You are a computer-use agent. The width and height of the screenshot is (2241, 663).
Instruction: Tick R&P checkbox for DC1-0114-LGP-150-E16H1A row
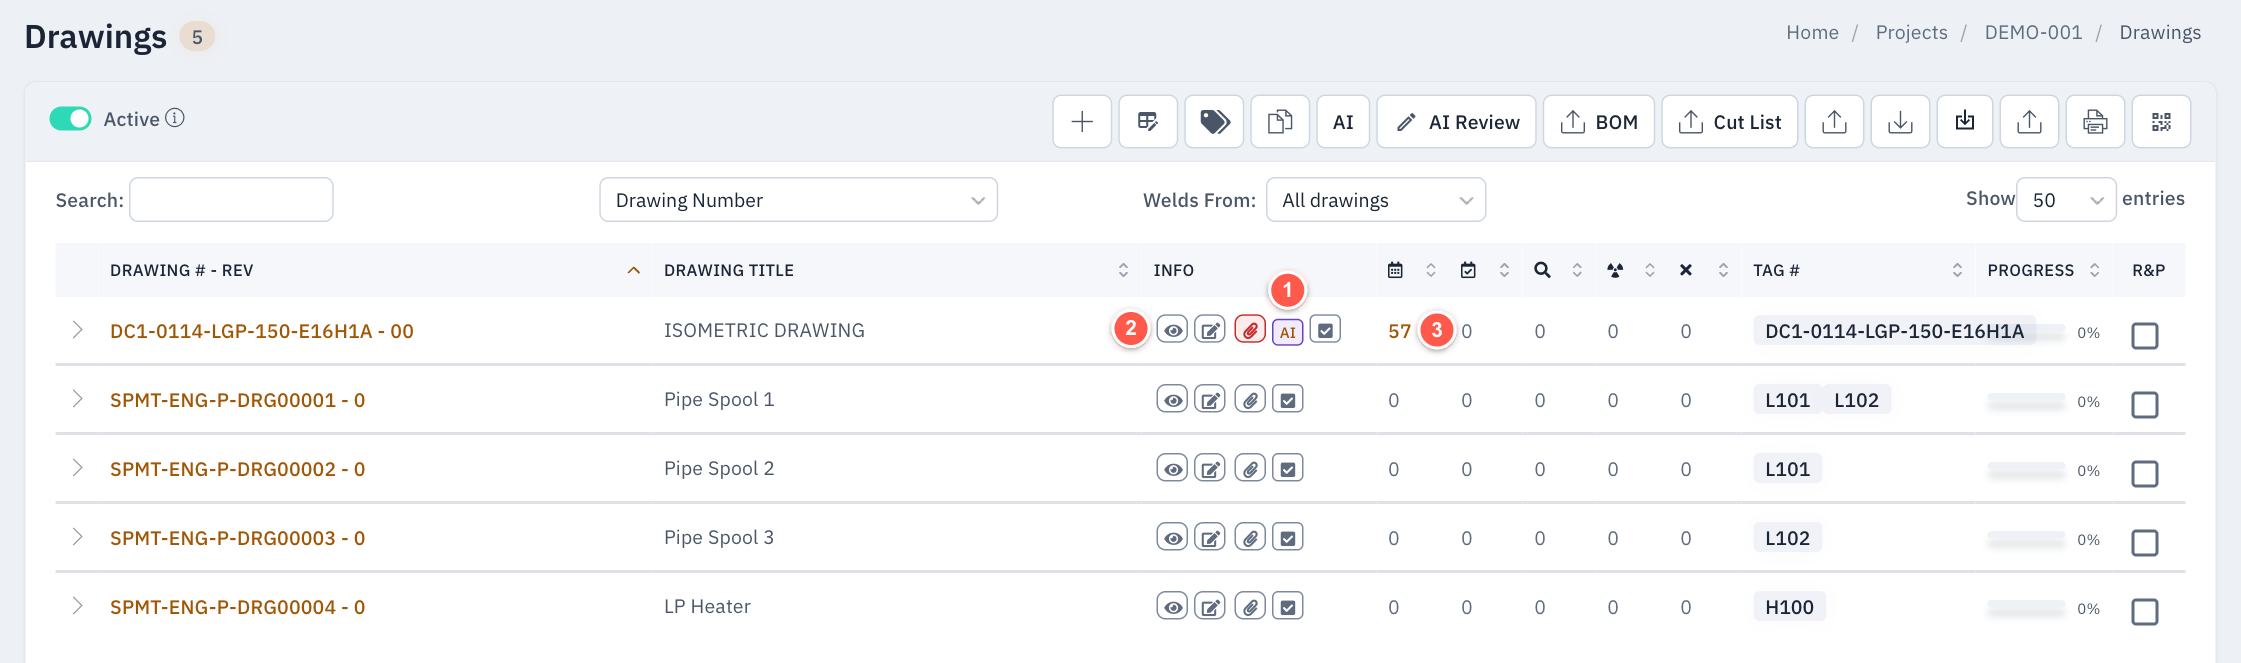[2144, 336]
